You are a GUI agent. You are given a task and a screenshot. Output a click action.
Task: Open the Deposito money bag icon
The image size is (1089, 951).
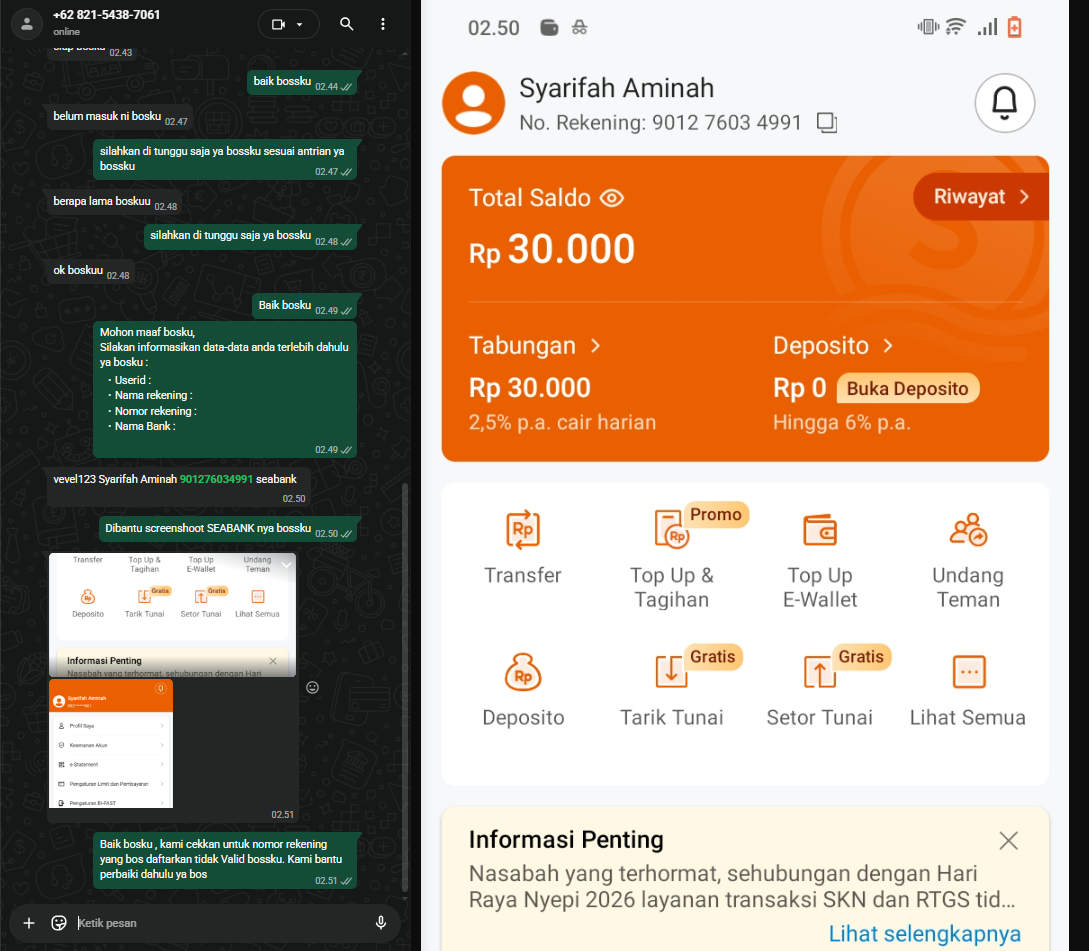523,672
